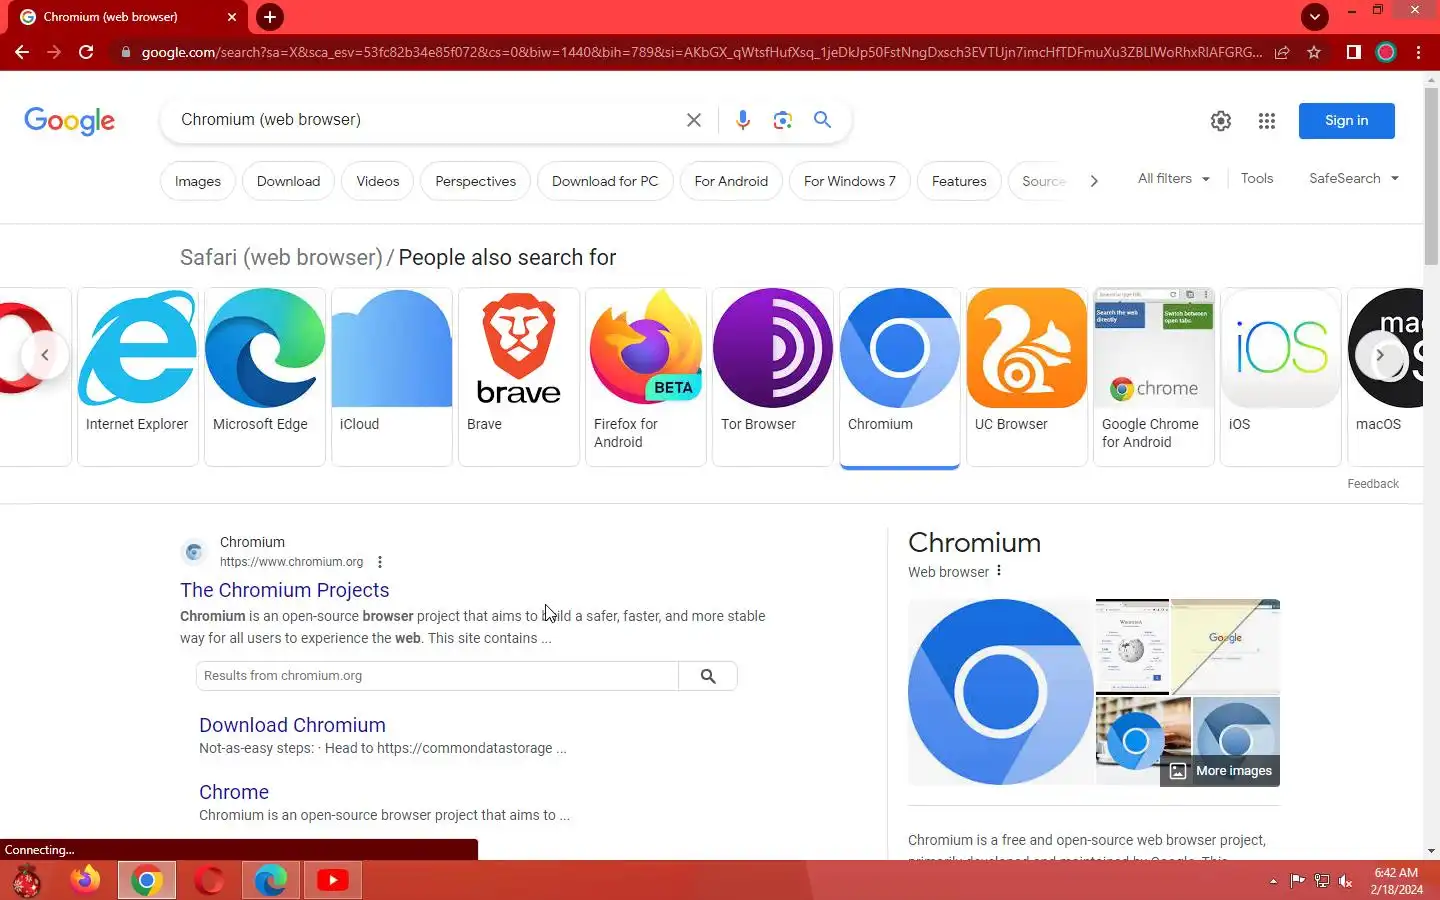The image size is (1440, 900).
Task: Open UC Browser carousel card
Action: point(1027,376)
